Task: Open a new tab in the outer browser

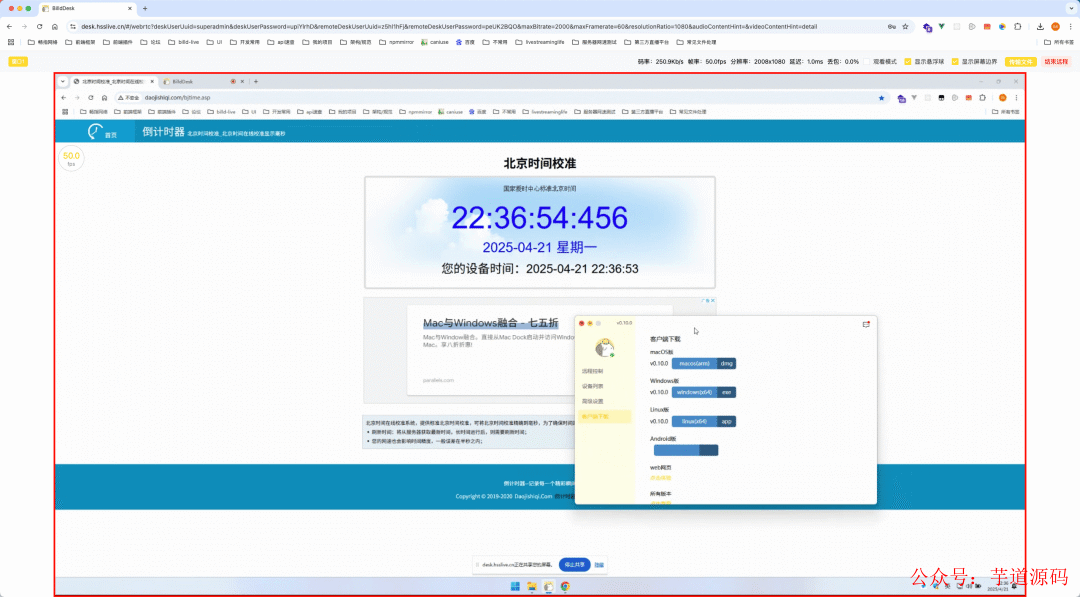Action: pyautogui.click(x=145, y=8)
